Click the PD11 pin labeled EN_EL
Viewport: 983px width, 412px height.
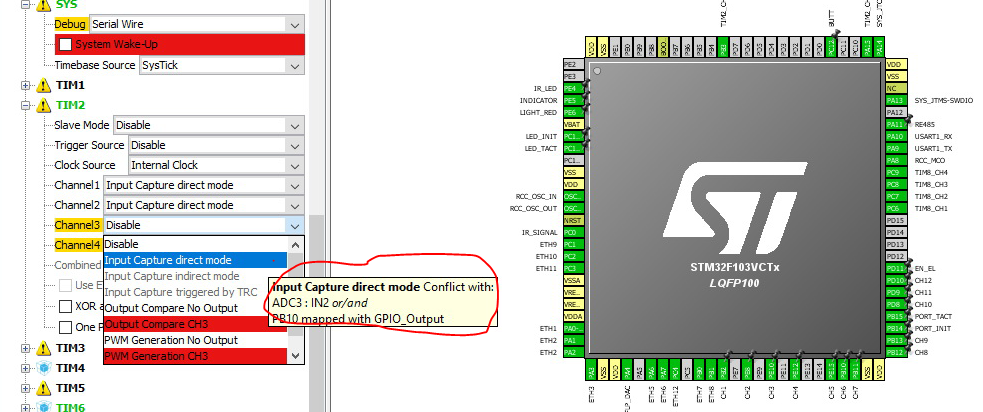pyautogui.click(x=895, y=268)
